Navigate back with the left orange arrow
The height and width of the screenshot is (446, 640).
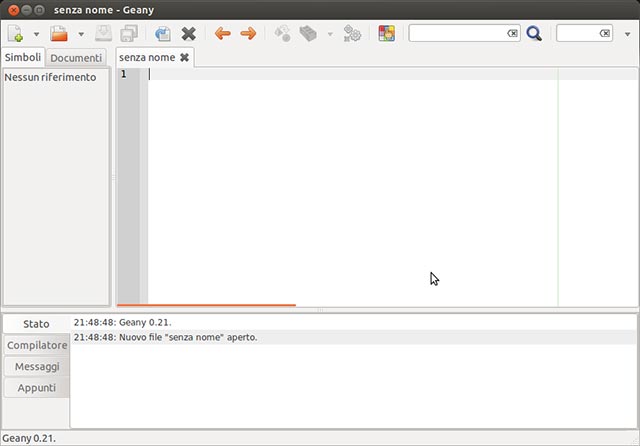(222, 34)
